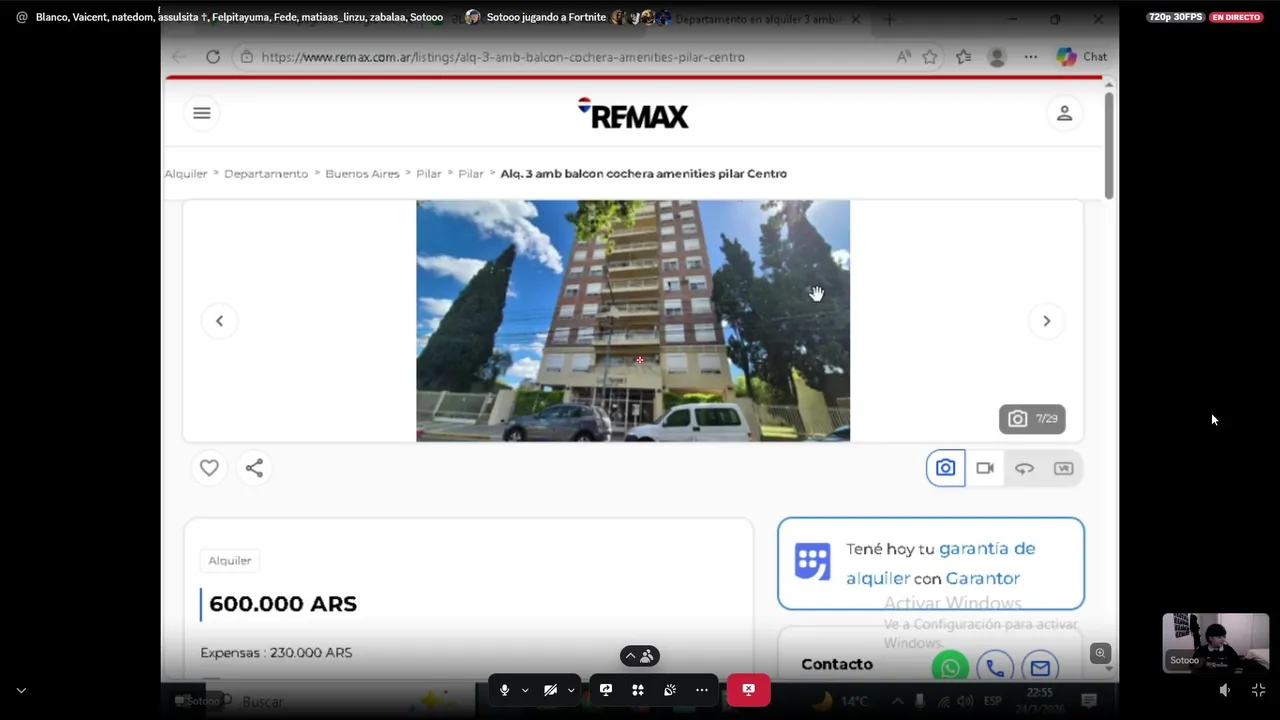Screen dimensions: 1280x720
Task: Call the agent with phone icon
Action: pos(995,668)
